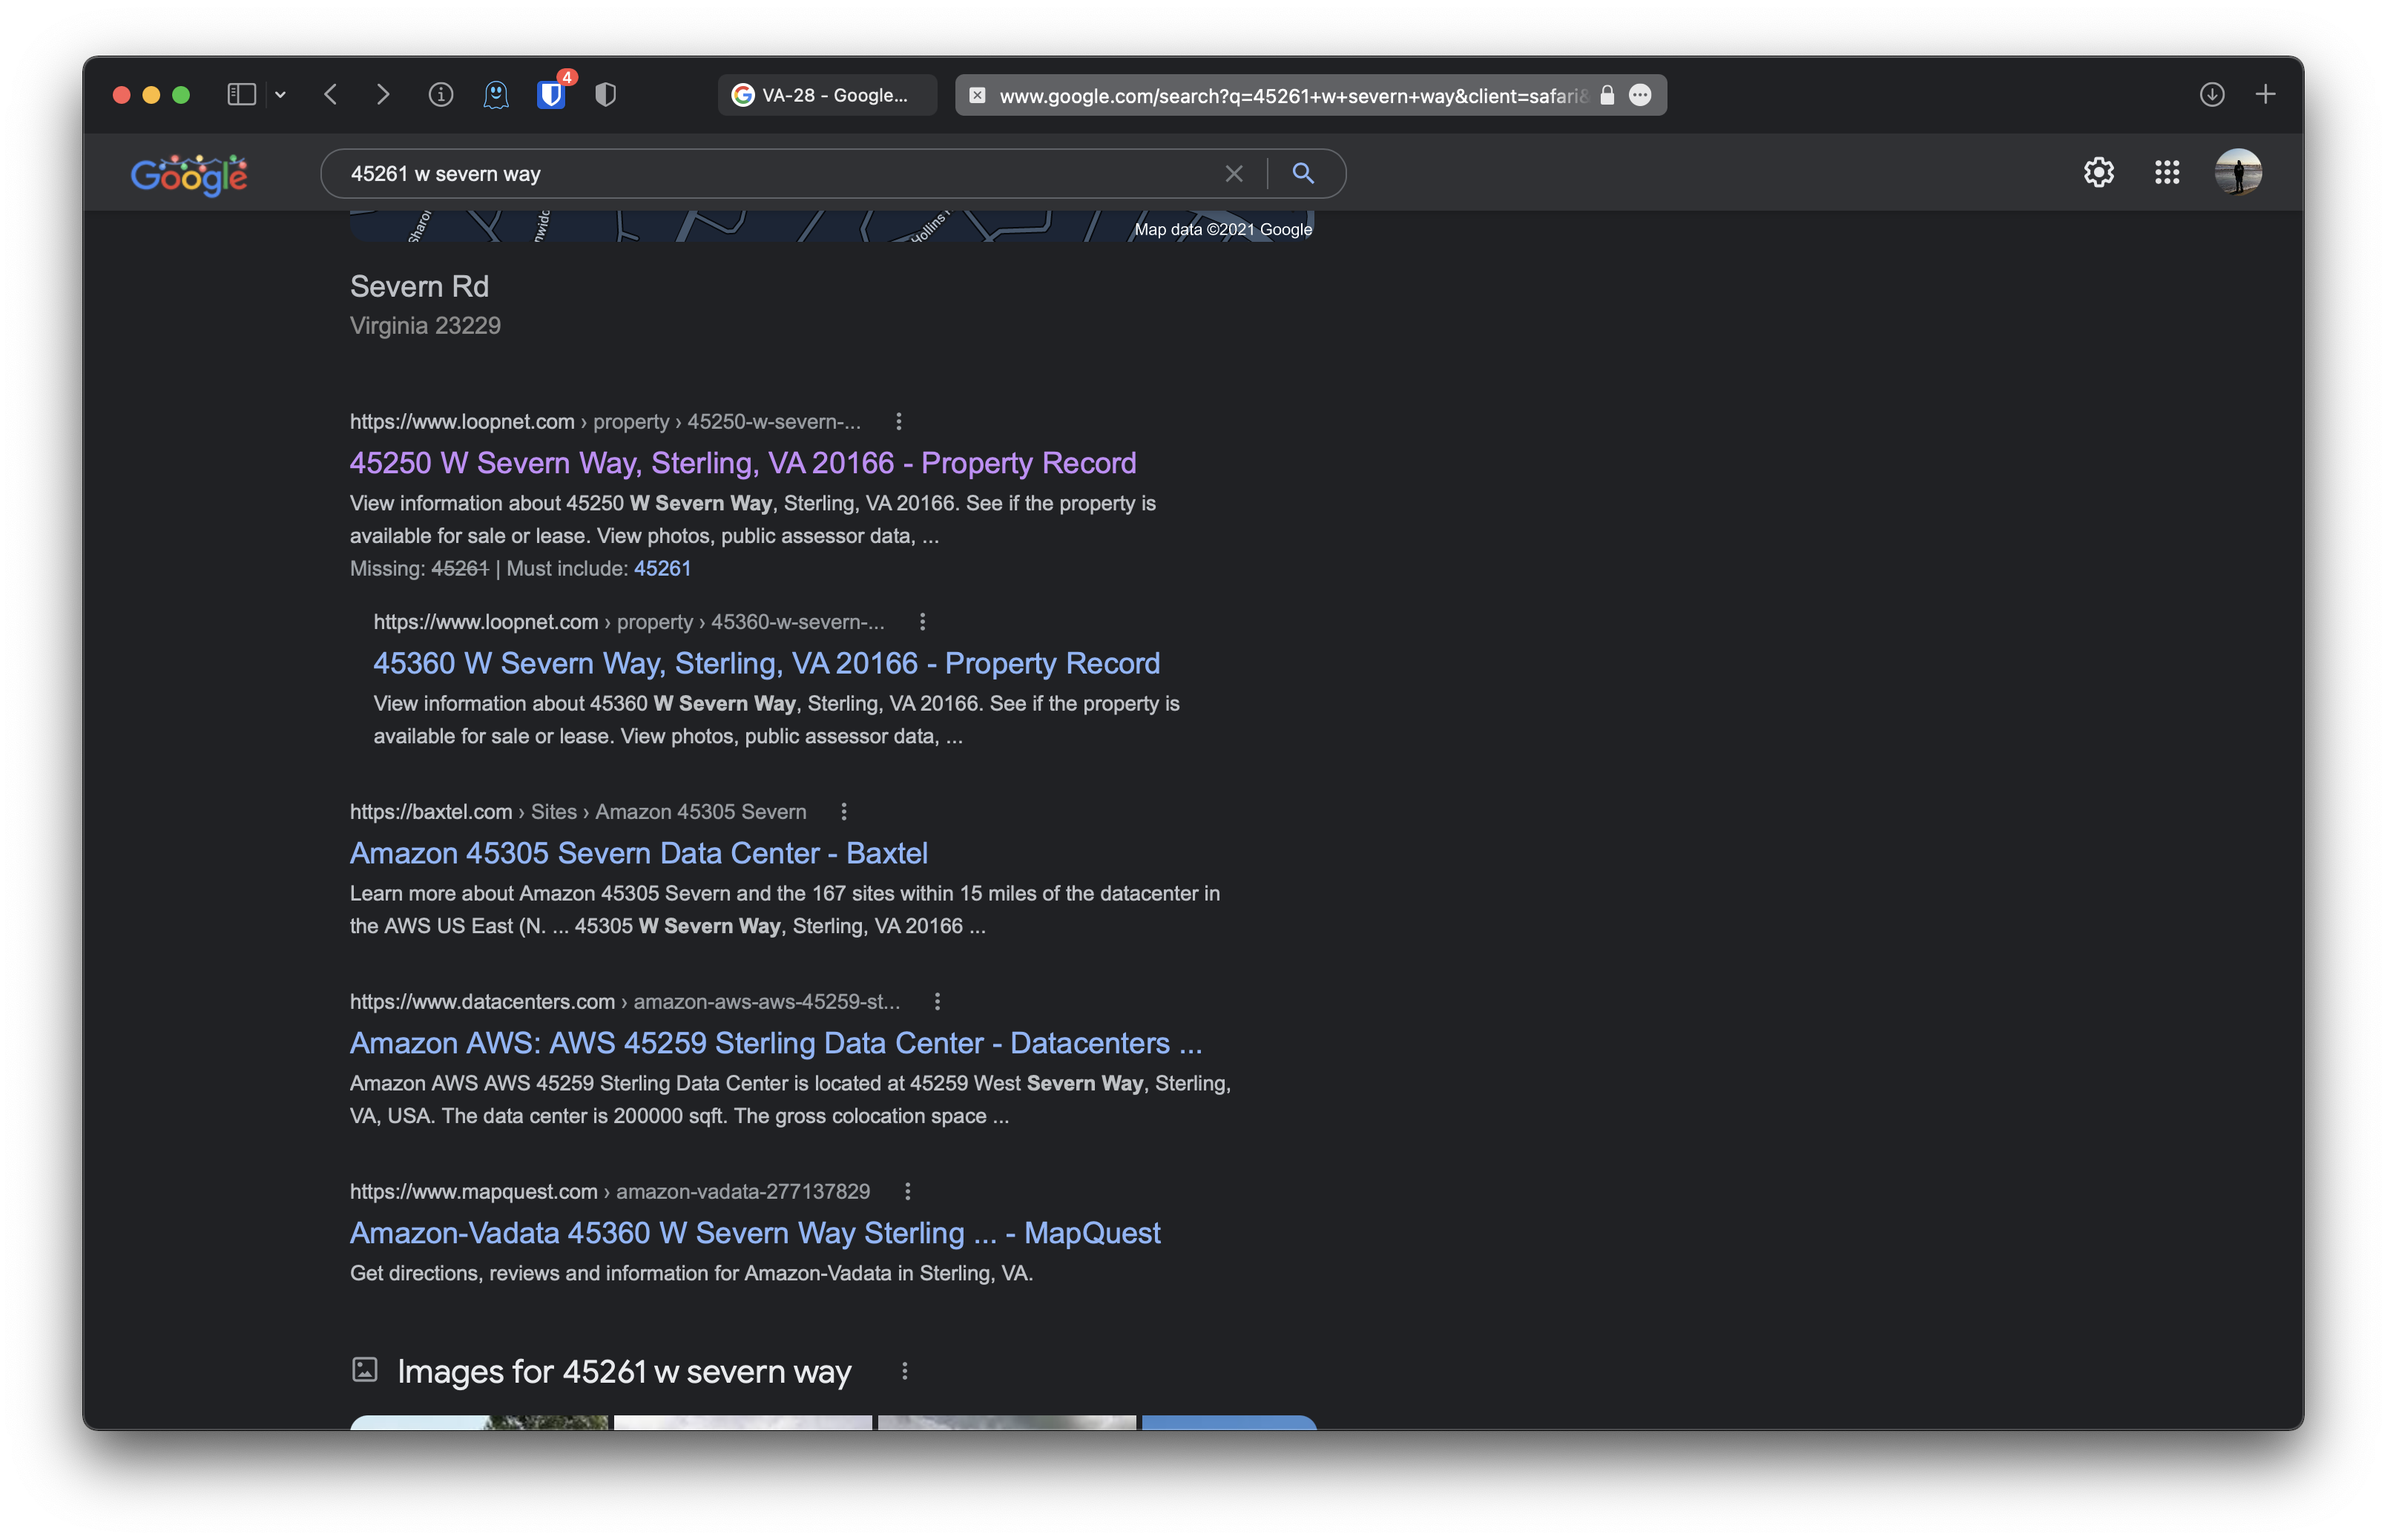
Task: Open a new tab with plus button
Action: (2266, 95)
